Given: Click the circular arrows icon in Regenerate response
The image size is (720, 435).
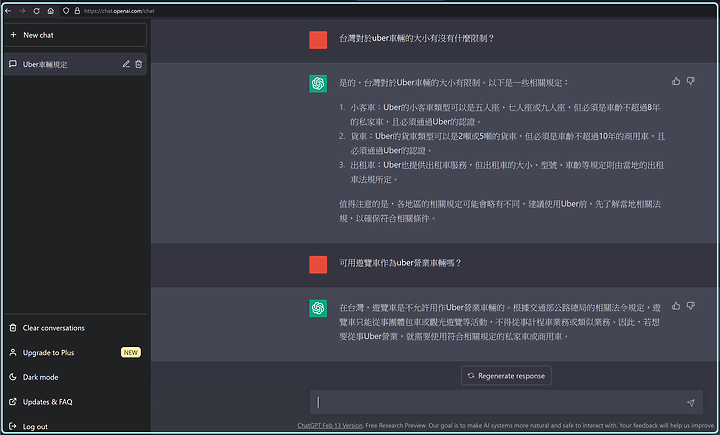Looking at the screenshot, I should click(x=471, y=376).
